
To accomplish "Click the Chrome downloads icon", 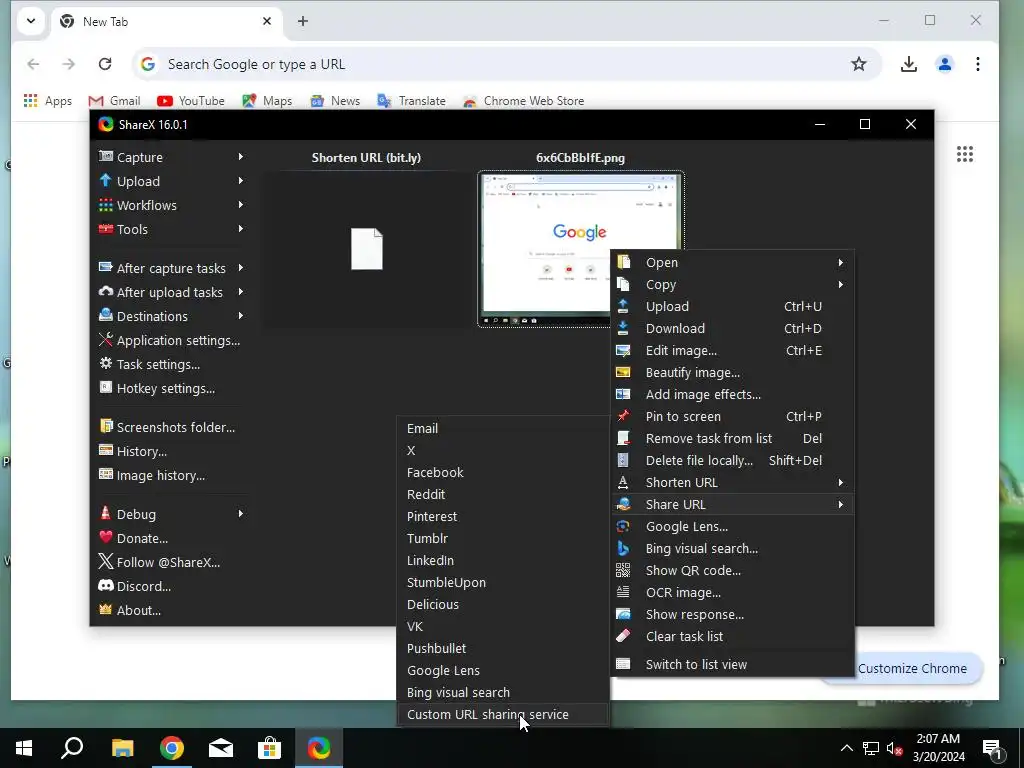I will pyautogui.click(x=908, y=64).
